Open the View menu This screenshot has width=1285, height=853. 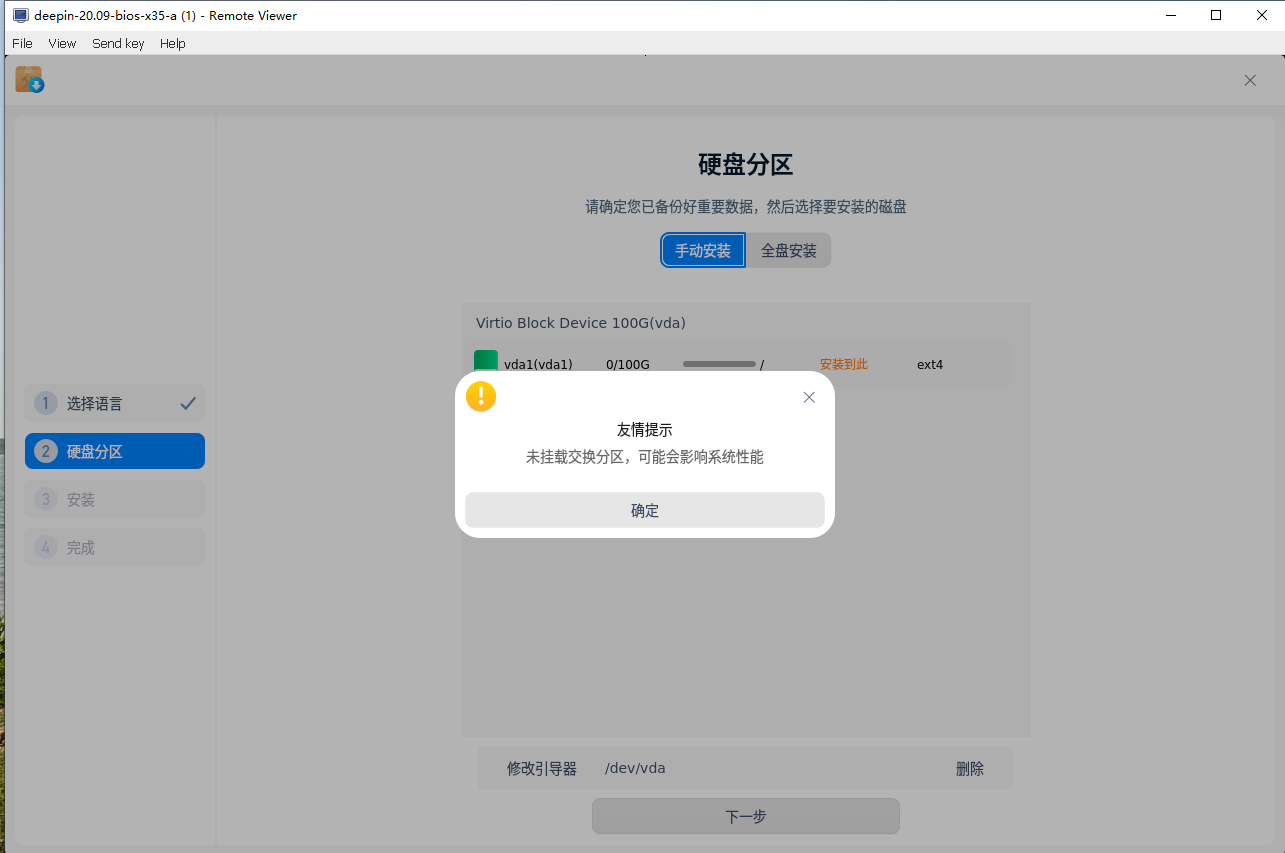pyautogui.click(x=62, y=43)
